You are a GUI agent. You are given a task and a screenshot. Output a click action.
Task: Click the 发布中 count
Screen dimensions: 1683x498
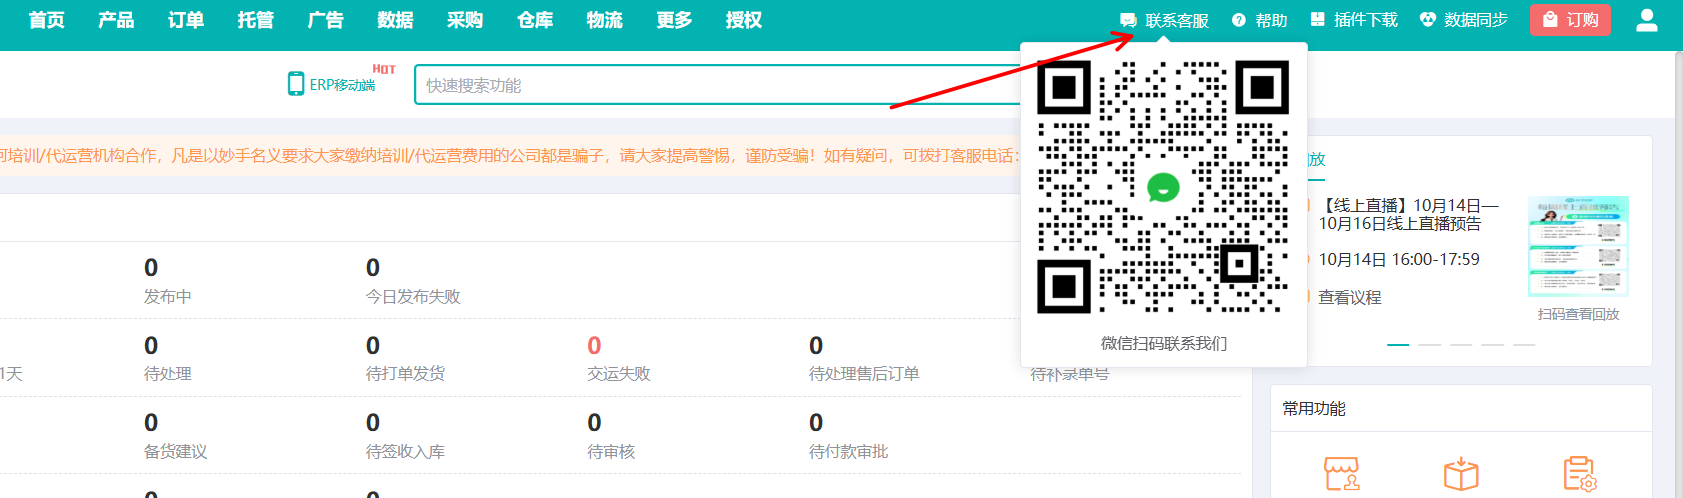151,267
